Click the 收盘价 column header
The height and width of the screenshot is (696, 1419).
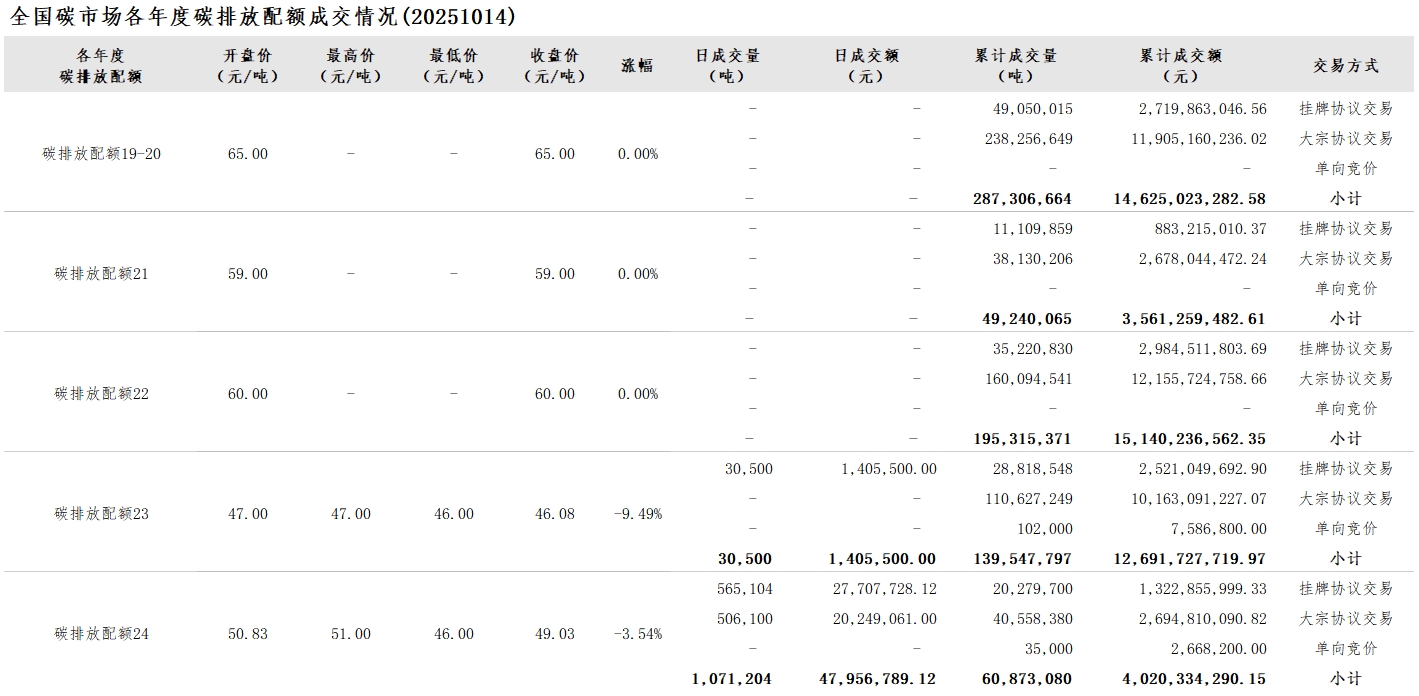[x=554, y=65]
